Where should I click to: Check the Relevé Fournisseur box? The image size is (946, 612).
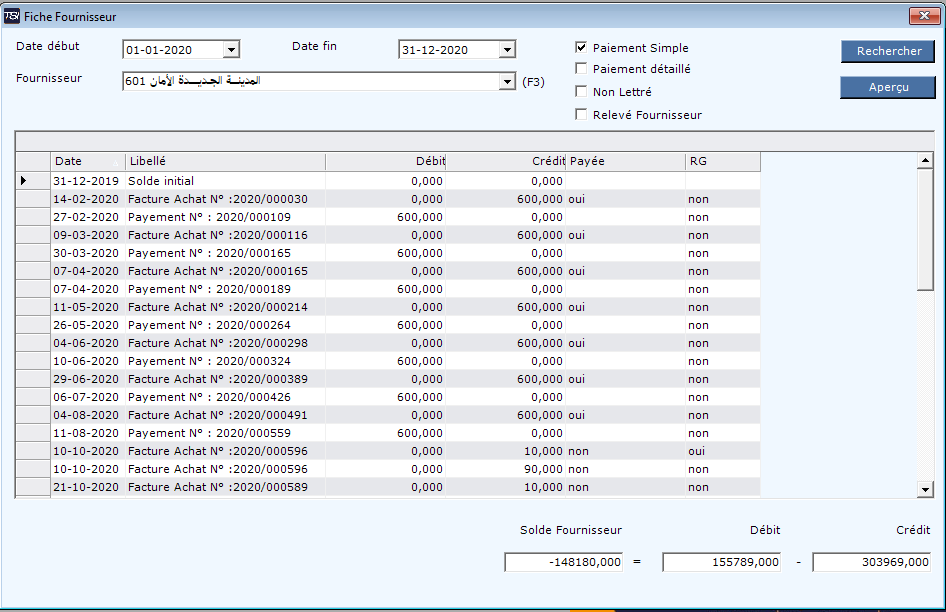click(x=581, y=115)
